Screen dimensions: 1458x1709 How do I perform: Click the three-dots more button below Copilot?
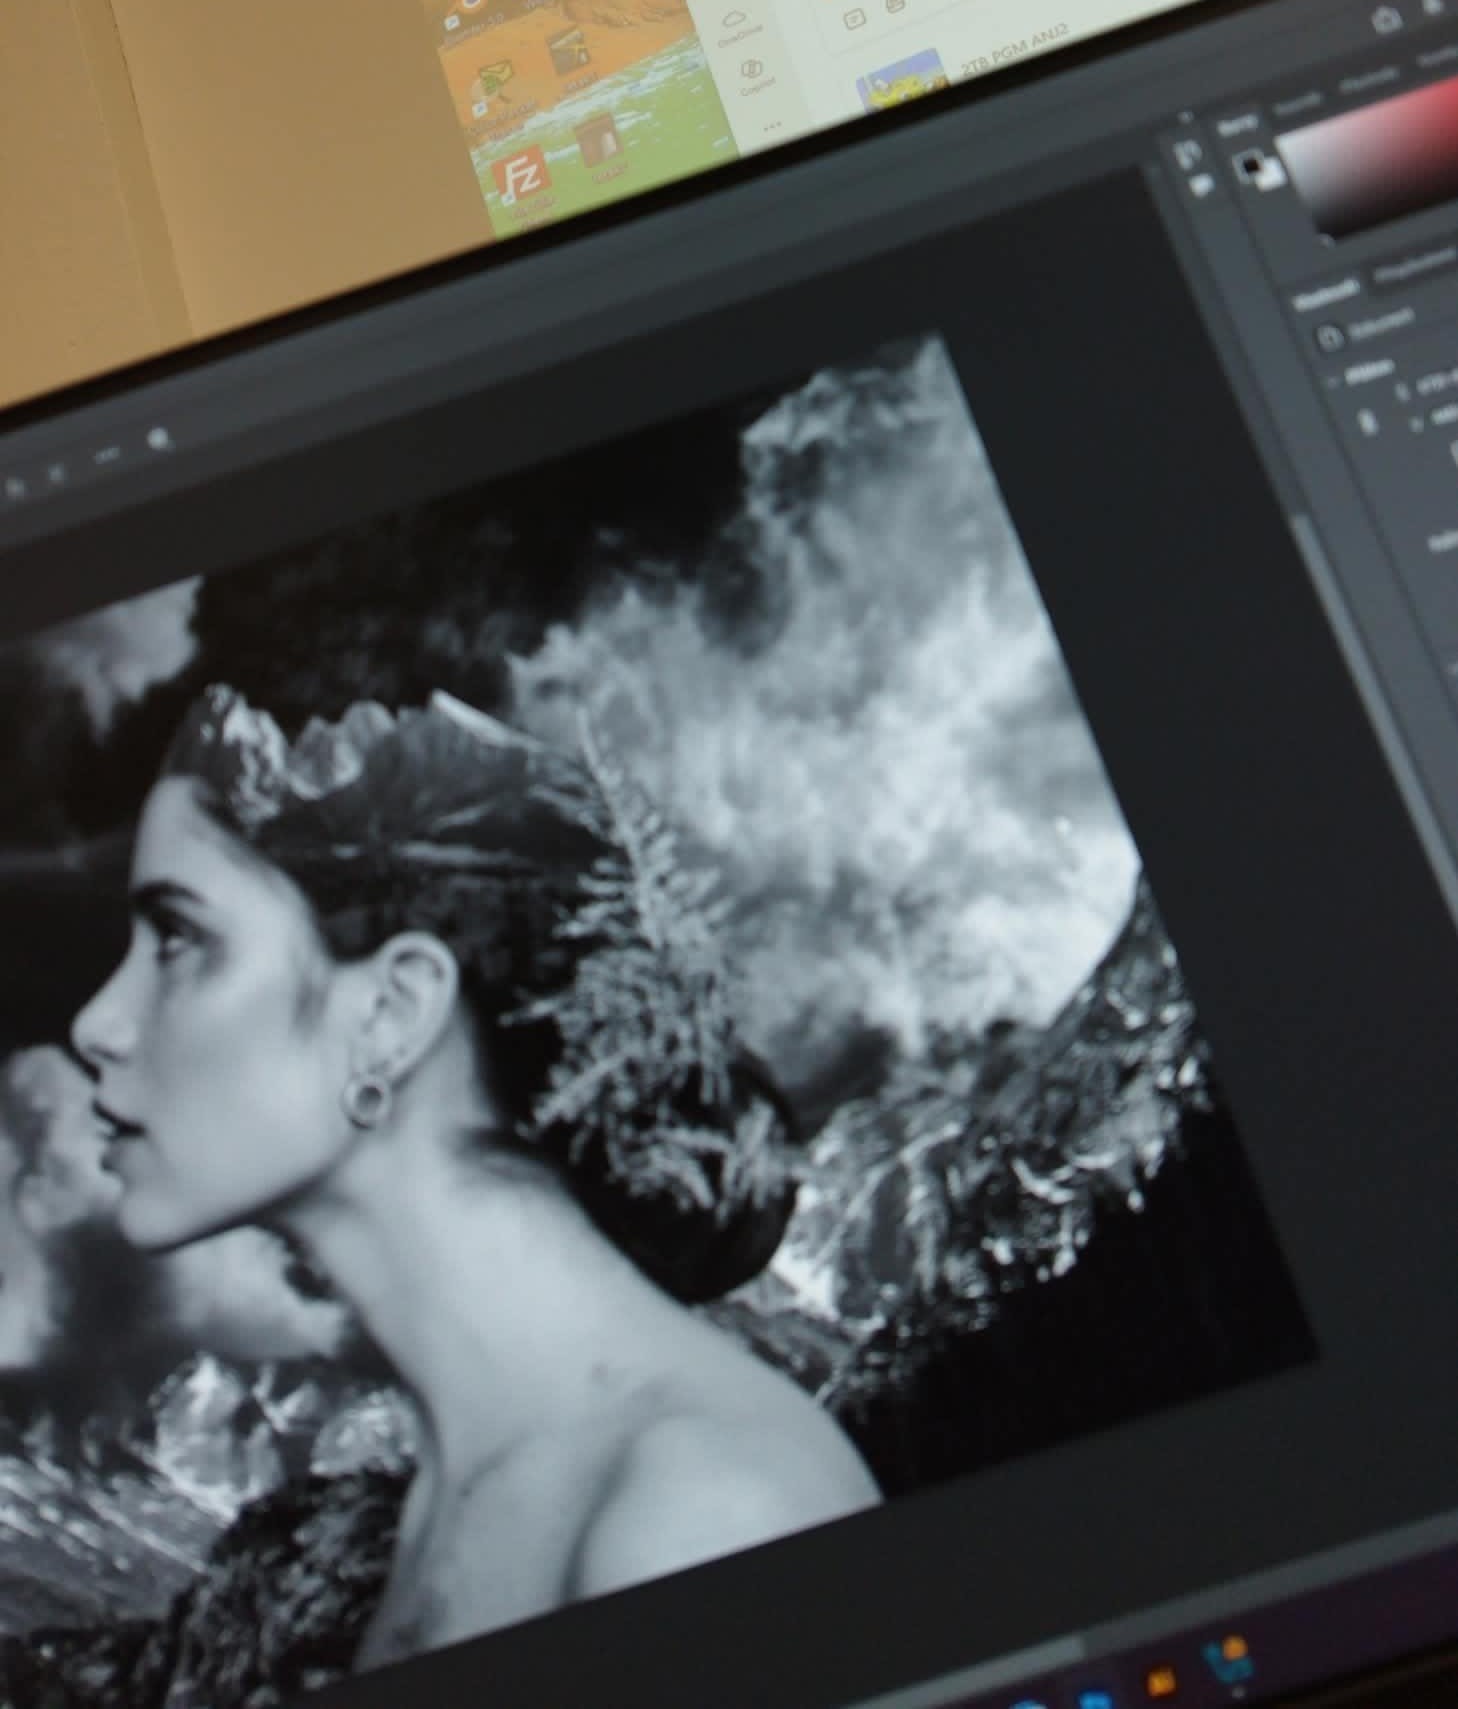pos(774,127)
